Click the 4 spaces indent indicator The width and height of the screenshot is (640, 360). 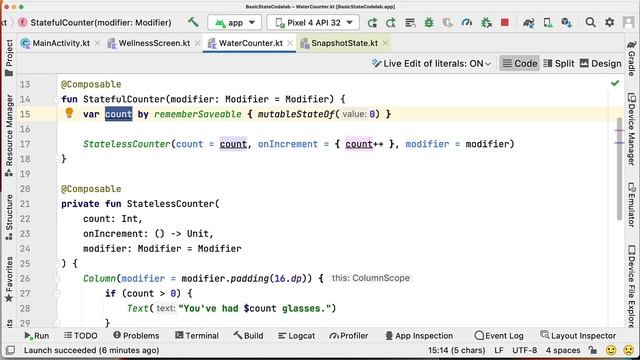tap(563, 350)
